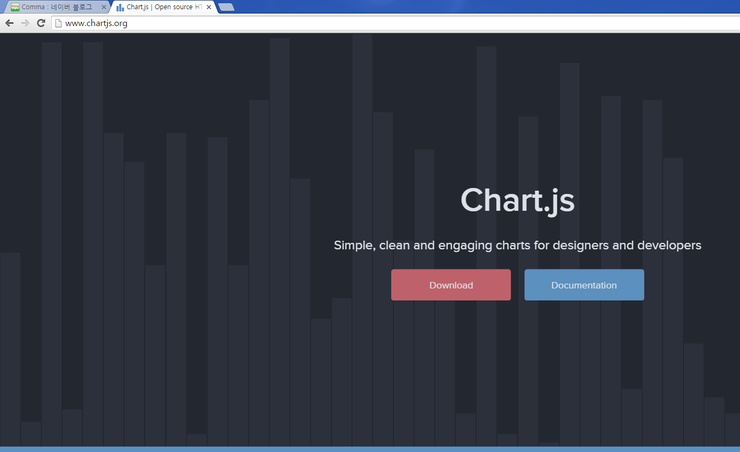Click the browser Back arrow
Viewport: 740px width, 452px height.
[x=9, y=23]
